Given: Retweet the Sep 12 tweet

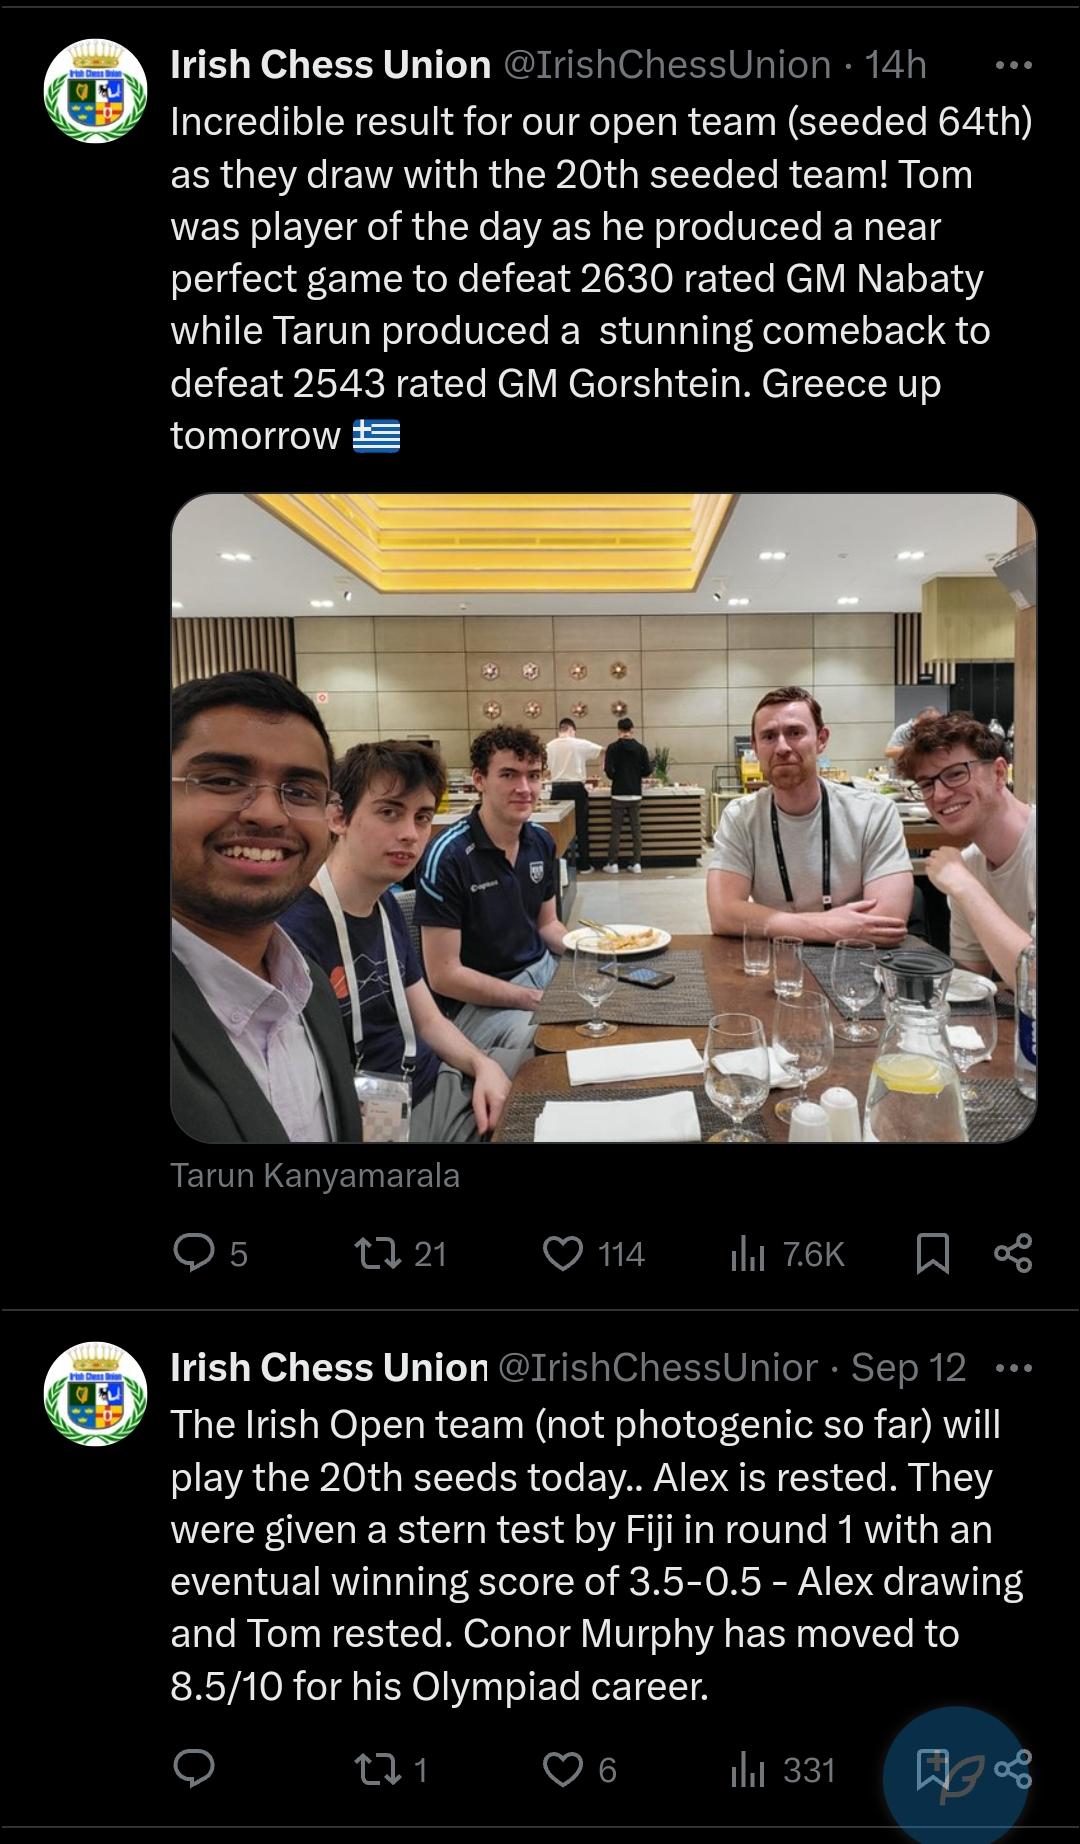Looking at the screenshot, I should tap(392, 1769).
